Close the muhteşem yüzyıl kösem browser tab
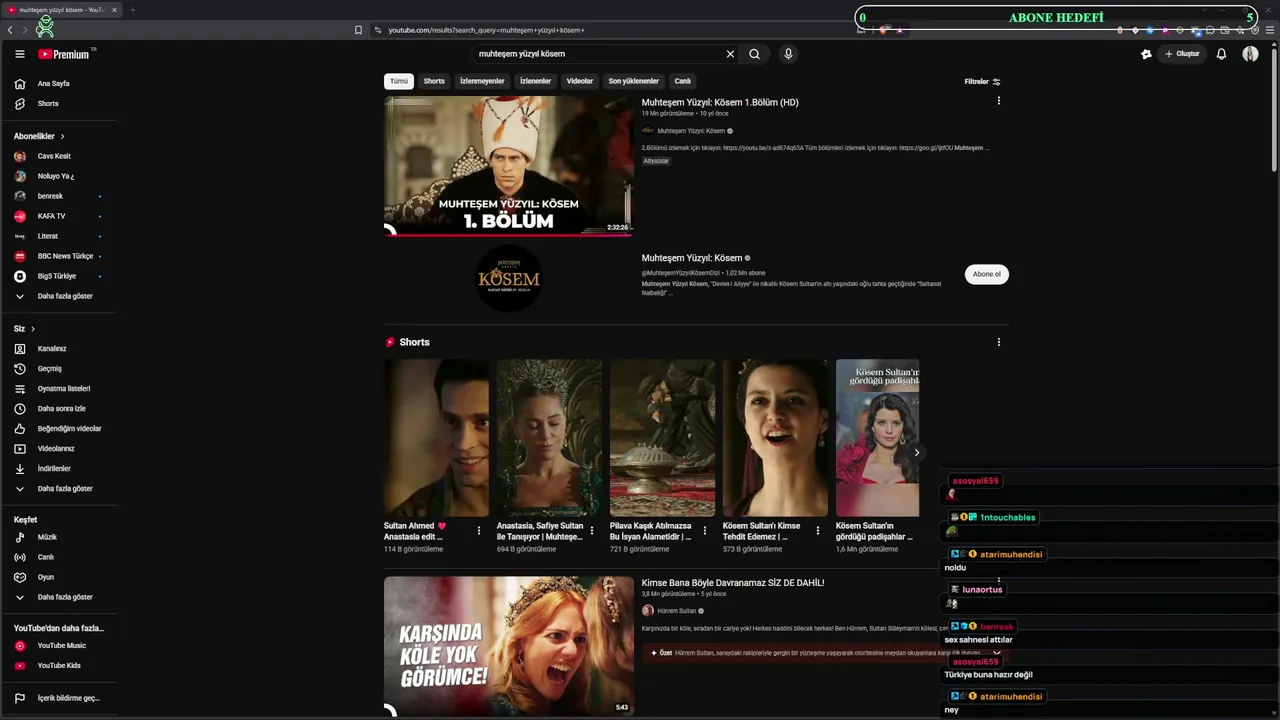This screenshot has width=1280, height=720. click(x=114, y=10)
